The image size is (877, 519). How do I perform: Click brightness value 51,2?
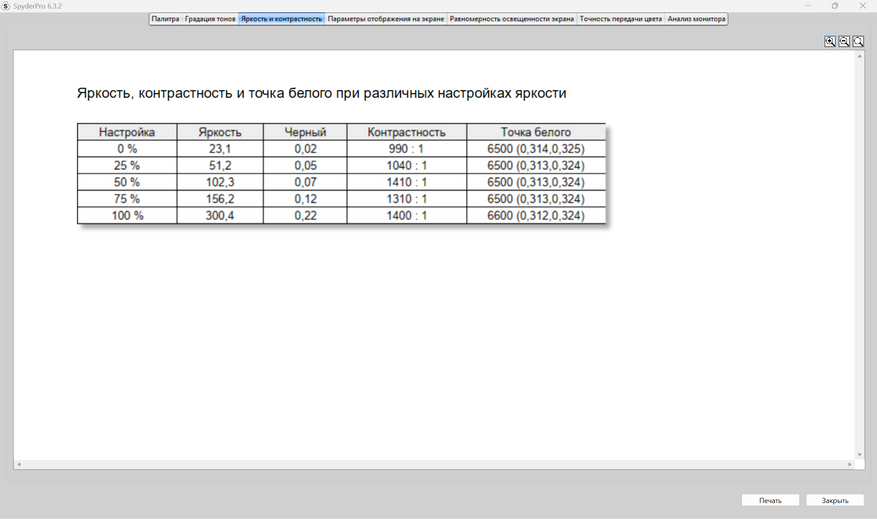tap(220, 166)
